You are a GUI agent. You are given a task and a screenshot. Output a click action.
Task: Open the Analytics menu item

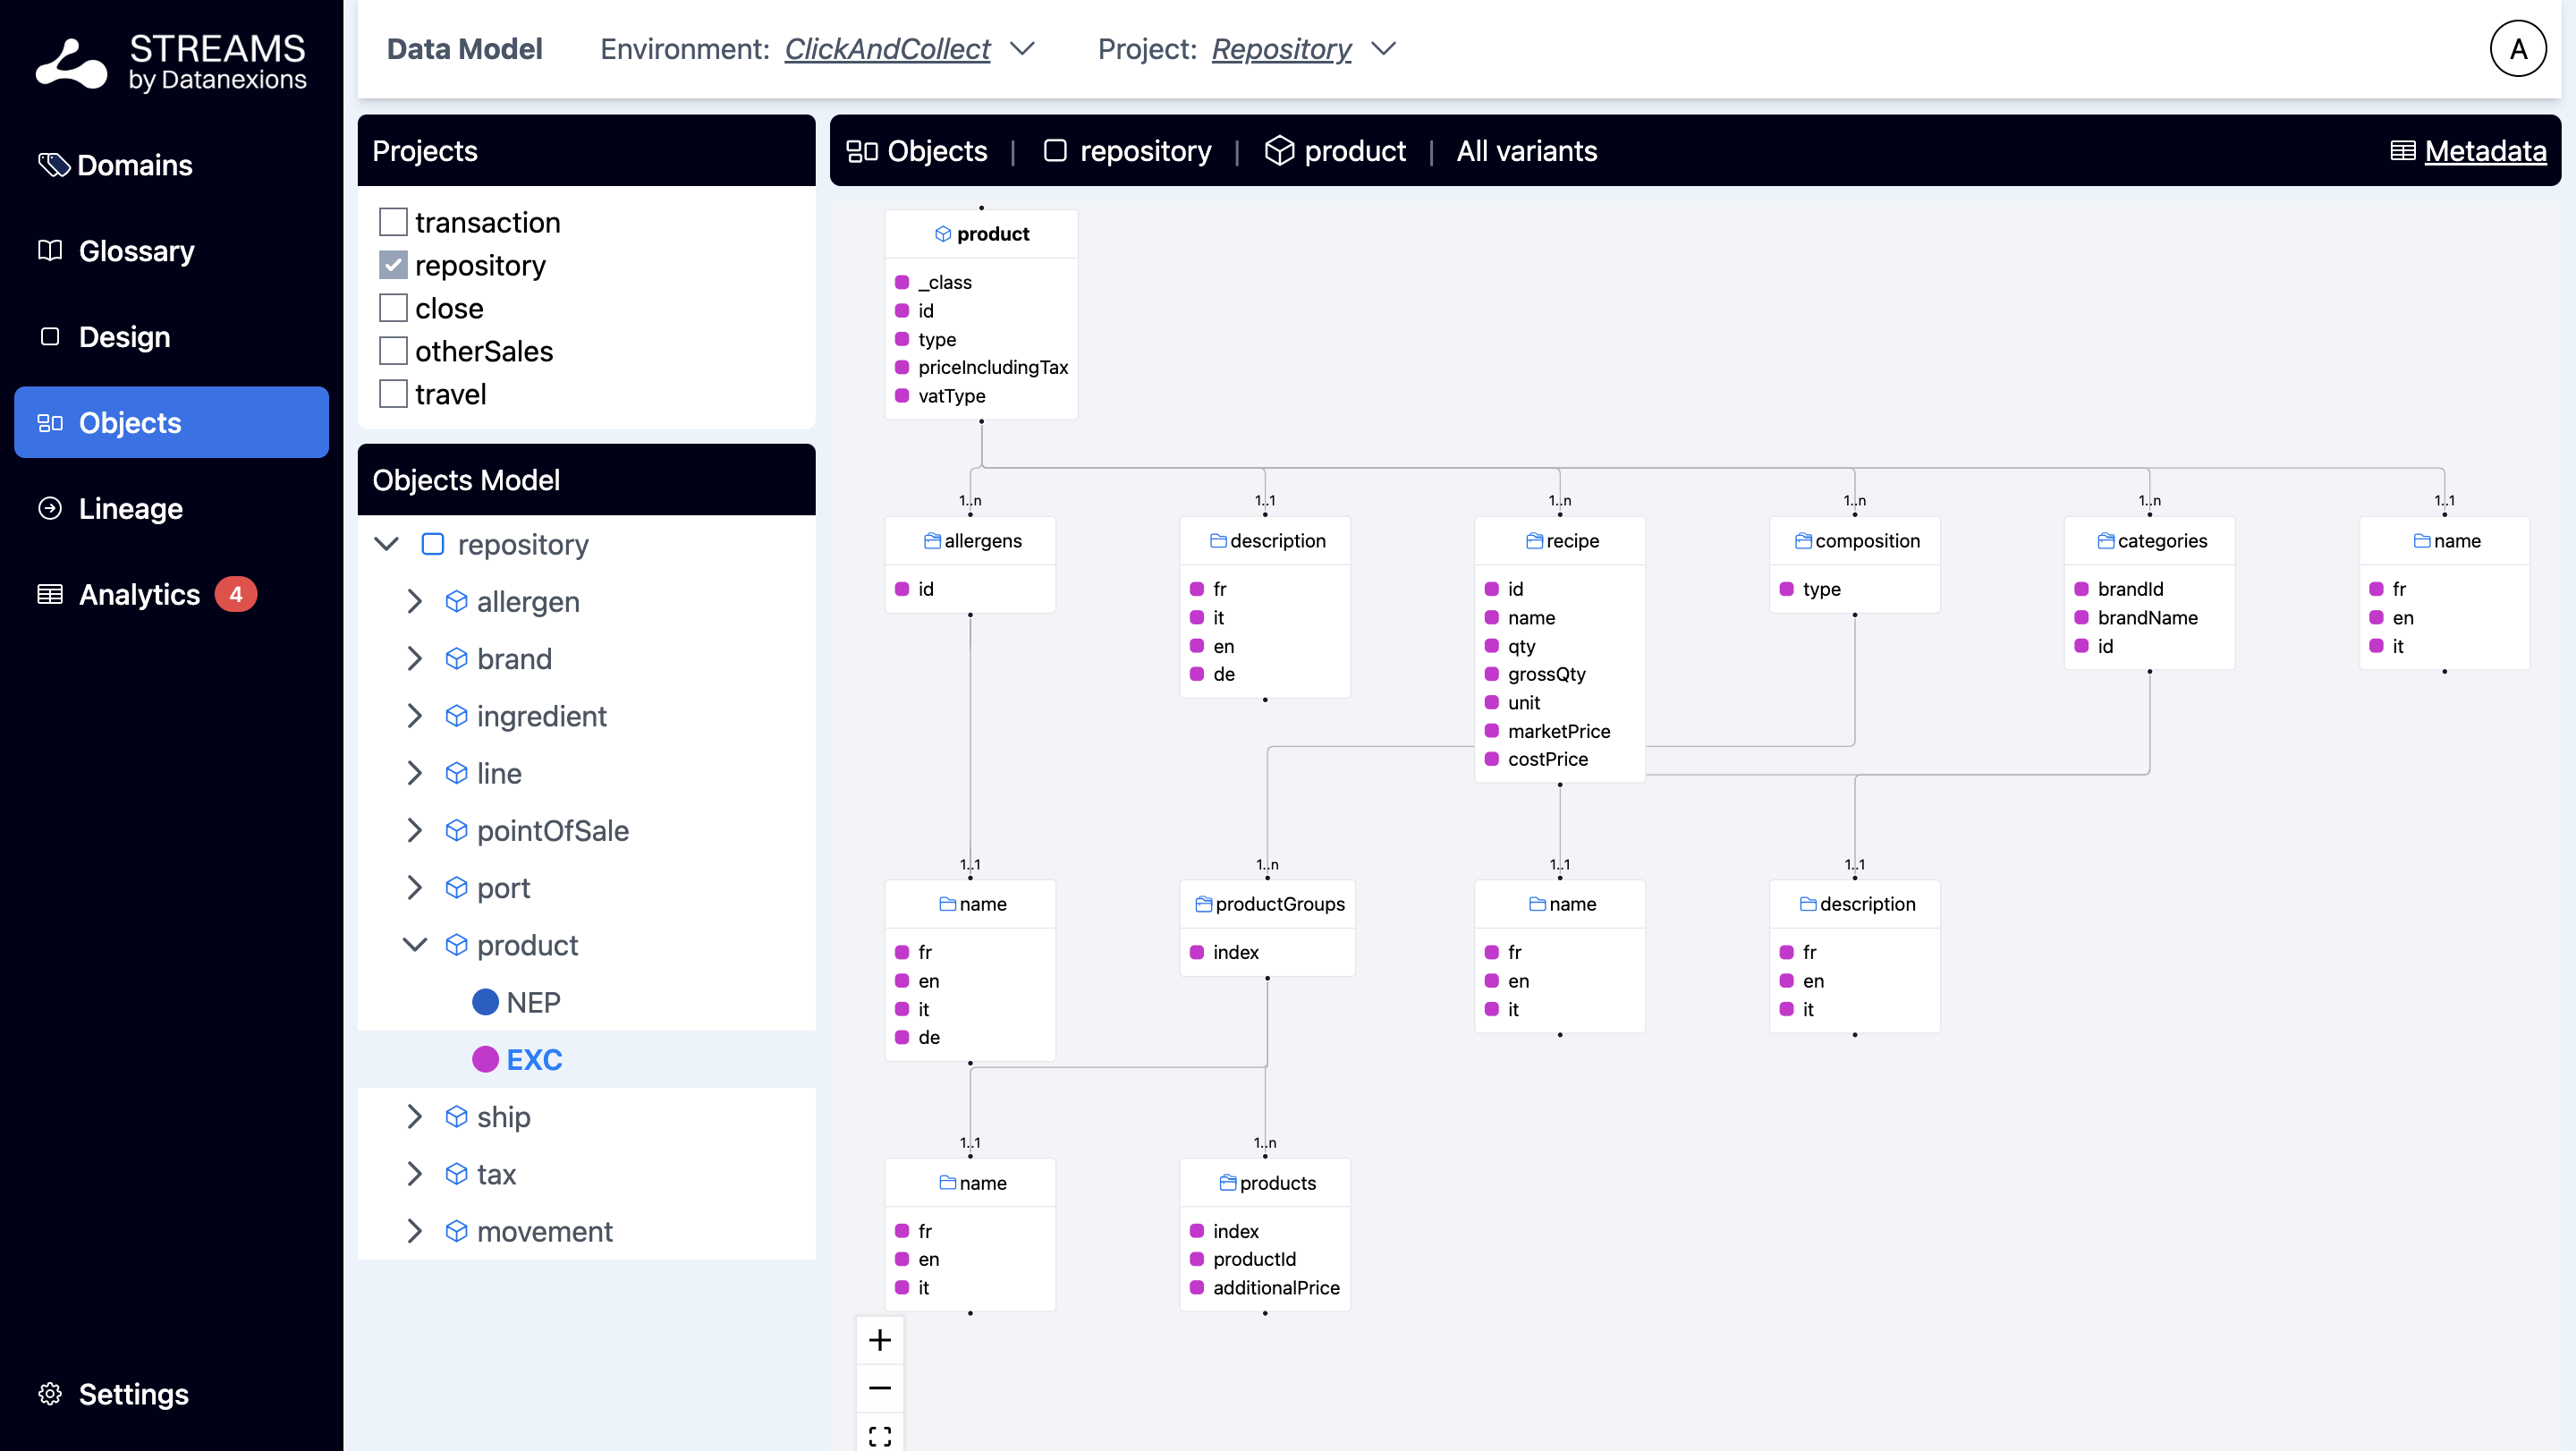pyautogui.click(x=139, y=594)
